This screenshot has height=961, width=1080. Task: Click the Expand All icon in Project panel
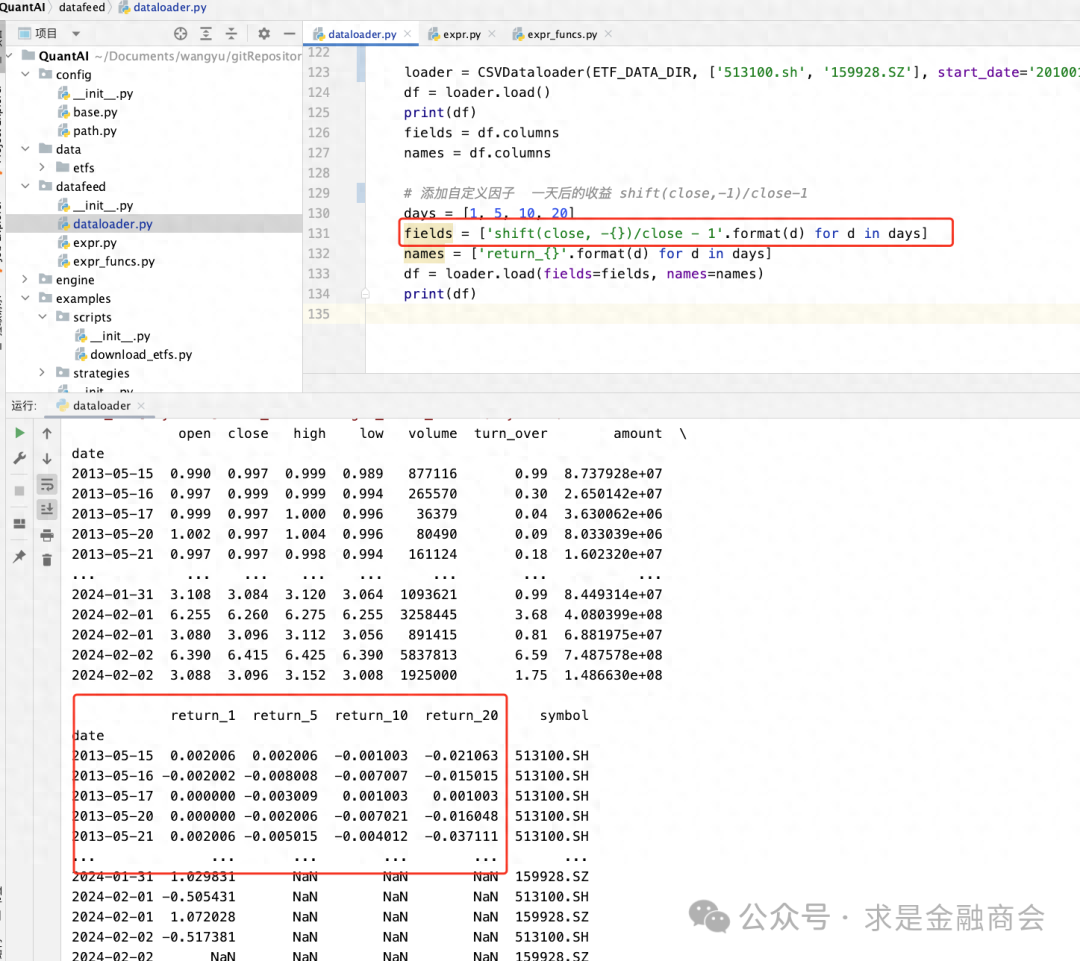click(x=206, y=33)
